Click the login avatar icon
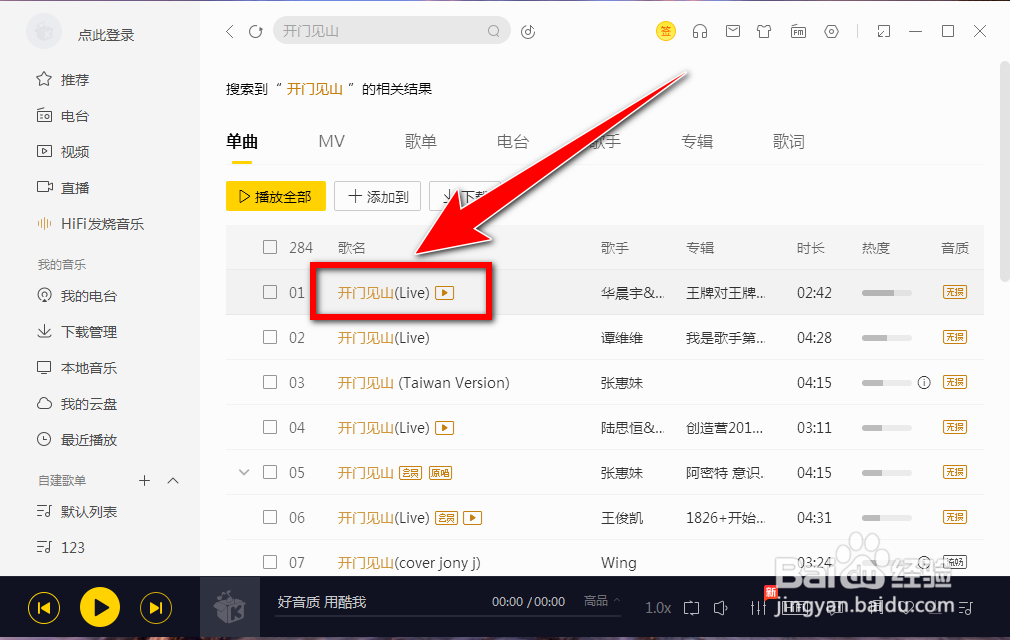1010x640 pixels. 44,31
